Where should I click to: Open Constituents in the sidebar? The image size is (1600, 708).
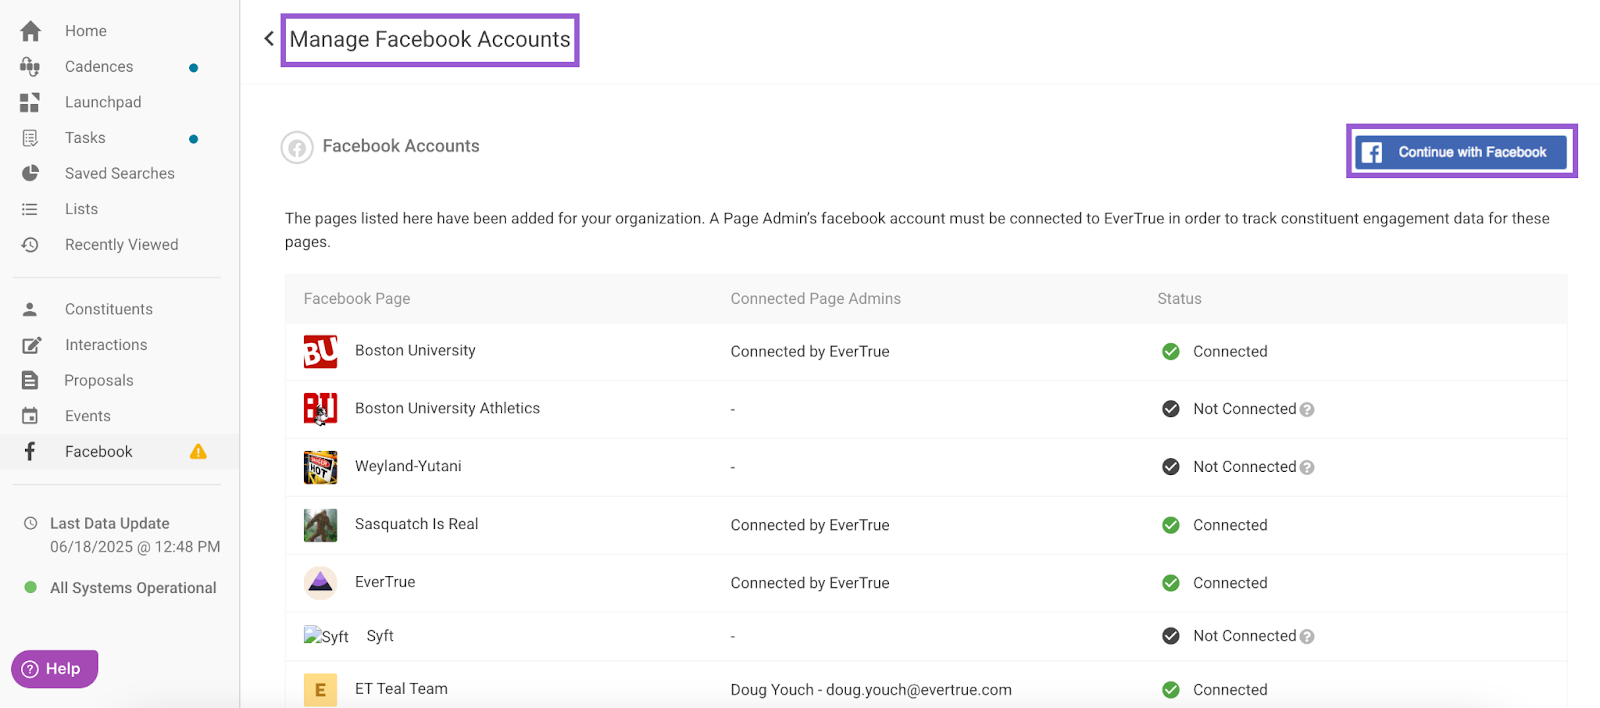(109, 309)
